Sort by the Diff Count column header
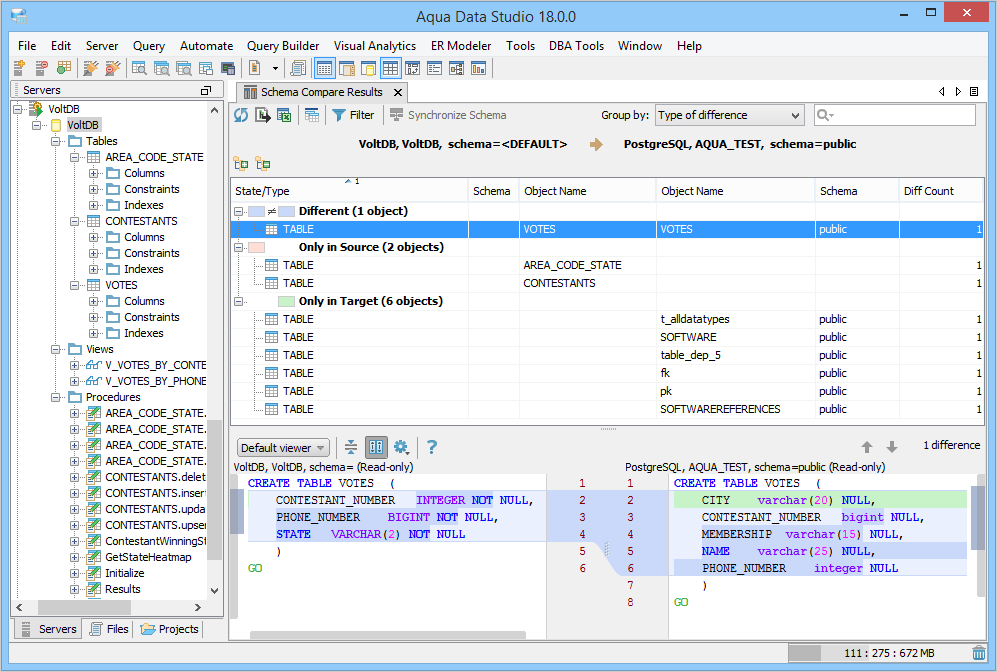 [x=941, y=191]
